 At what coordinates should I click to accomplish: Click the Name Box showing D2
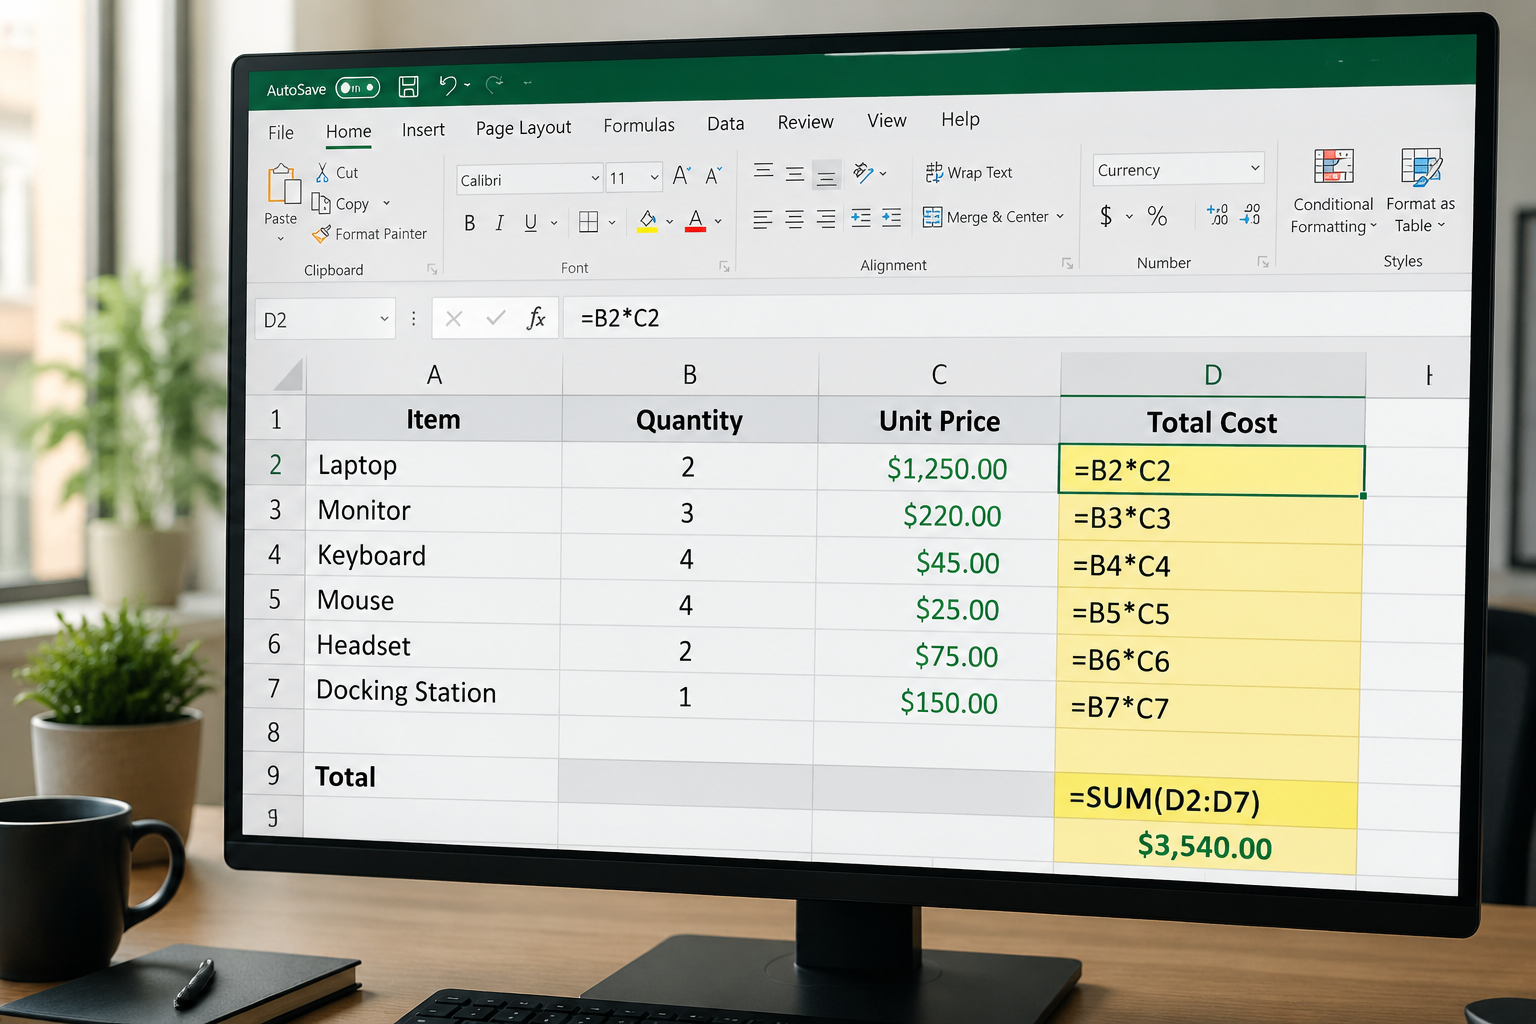(x=325, y=319)
